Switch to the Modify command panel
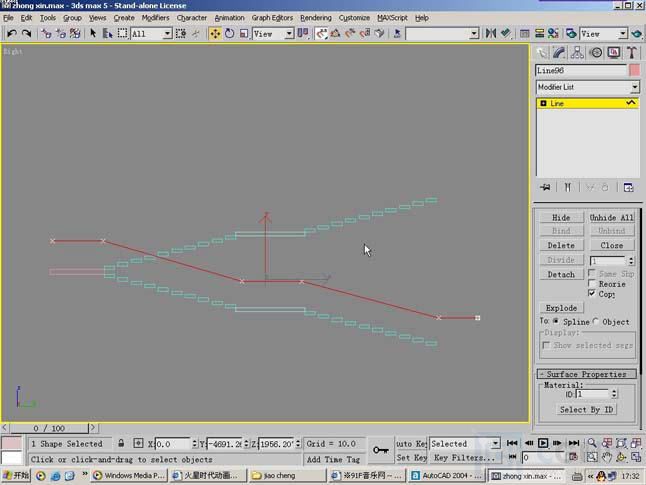 click(x=559, y=53)
